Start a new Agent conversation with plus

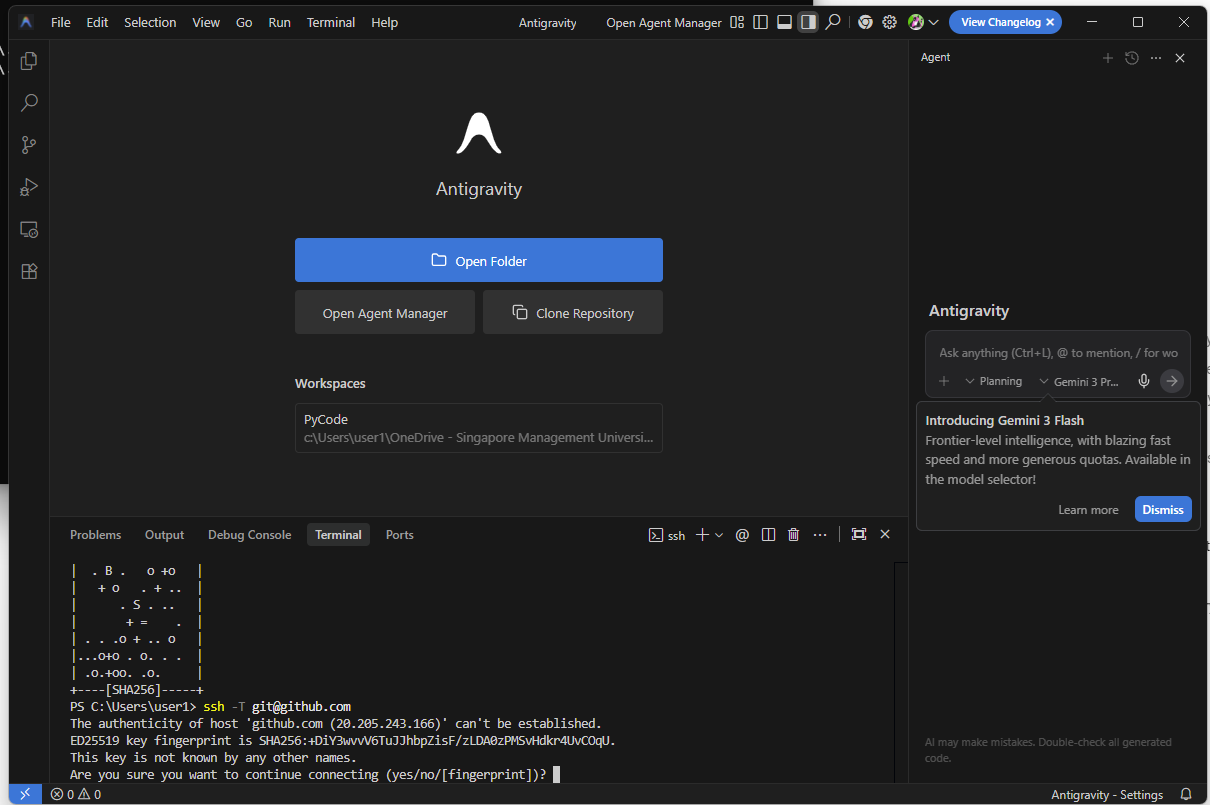point(1107,58)
